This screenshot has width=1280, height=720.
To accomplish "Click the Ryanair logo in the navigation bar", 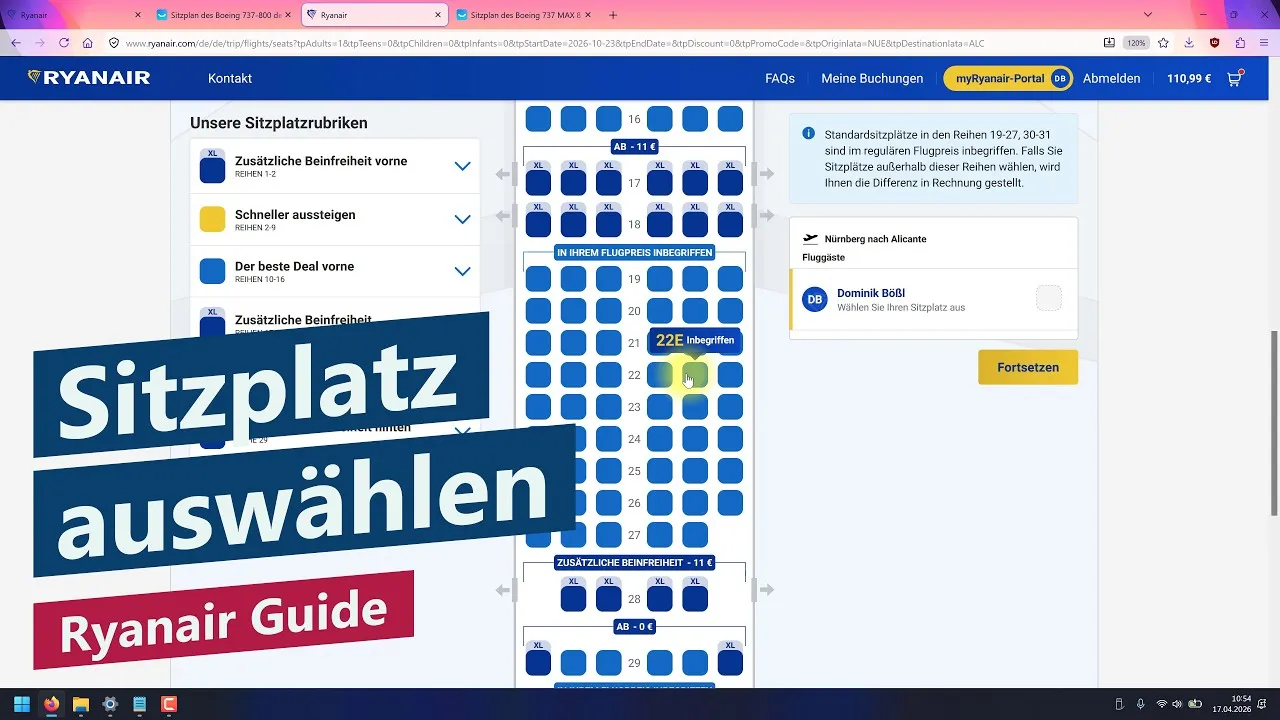I will click(88, 77).
